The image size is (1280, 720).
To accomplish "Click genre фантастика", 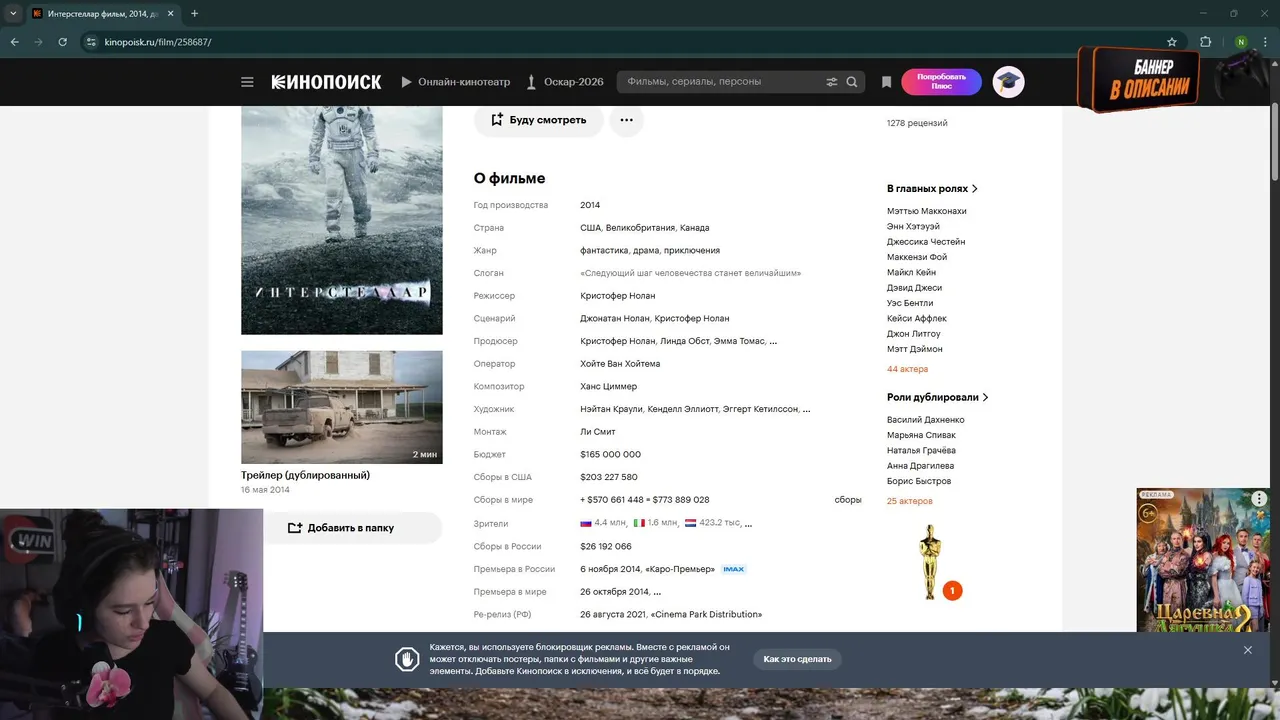I will [x=604, y=250].
